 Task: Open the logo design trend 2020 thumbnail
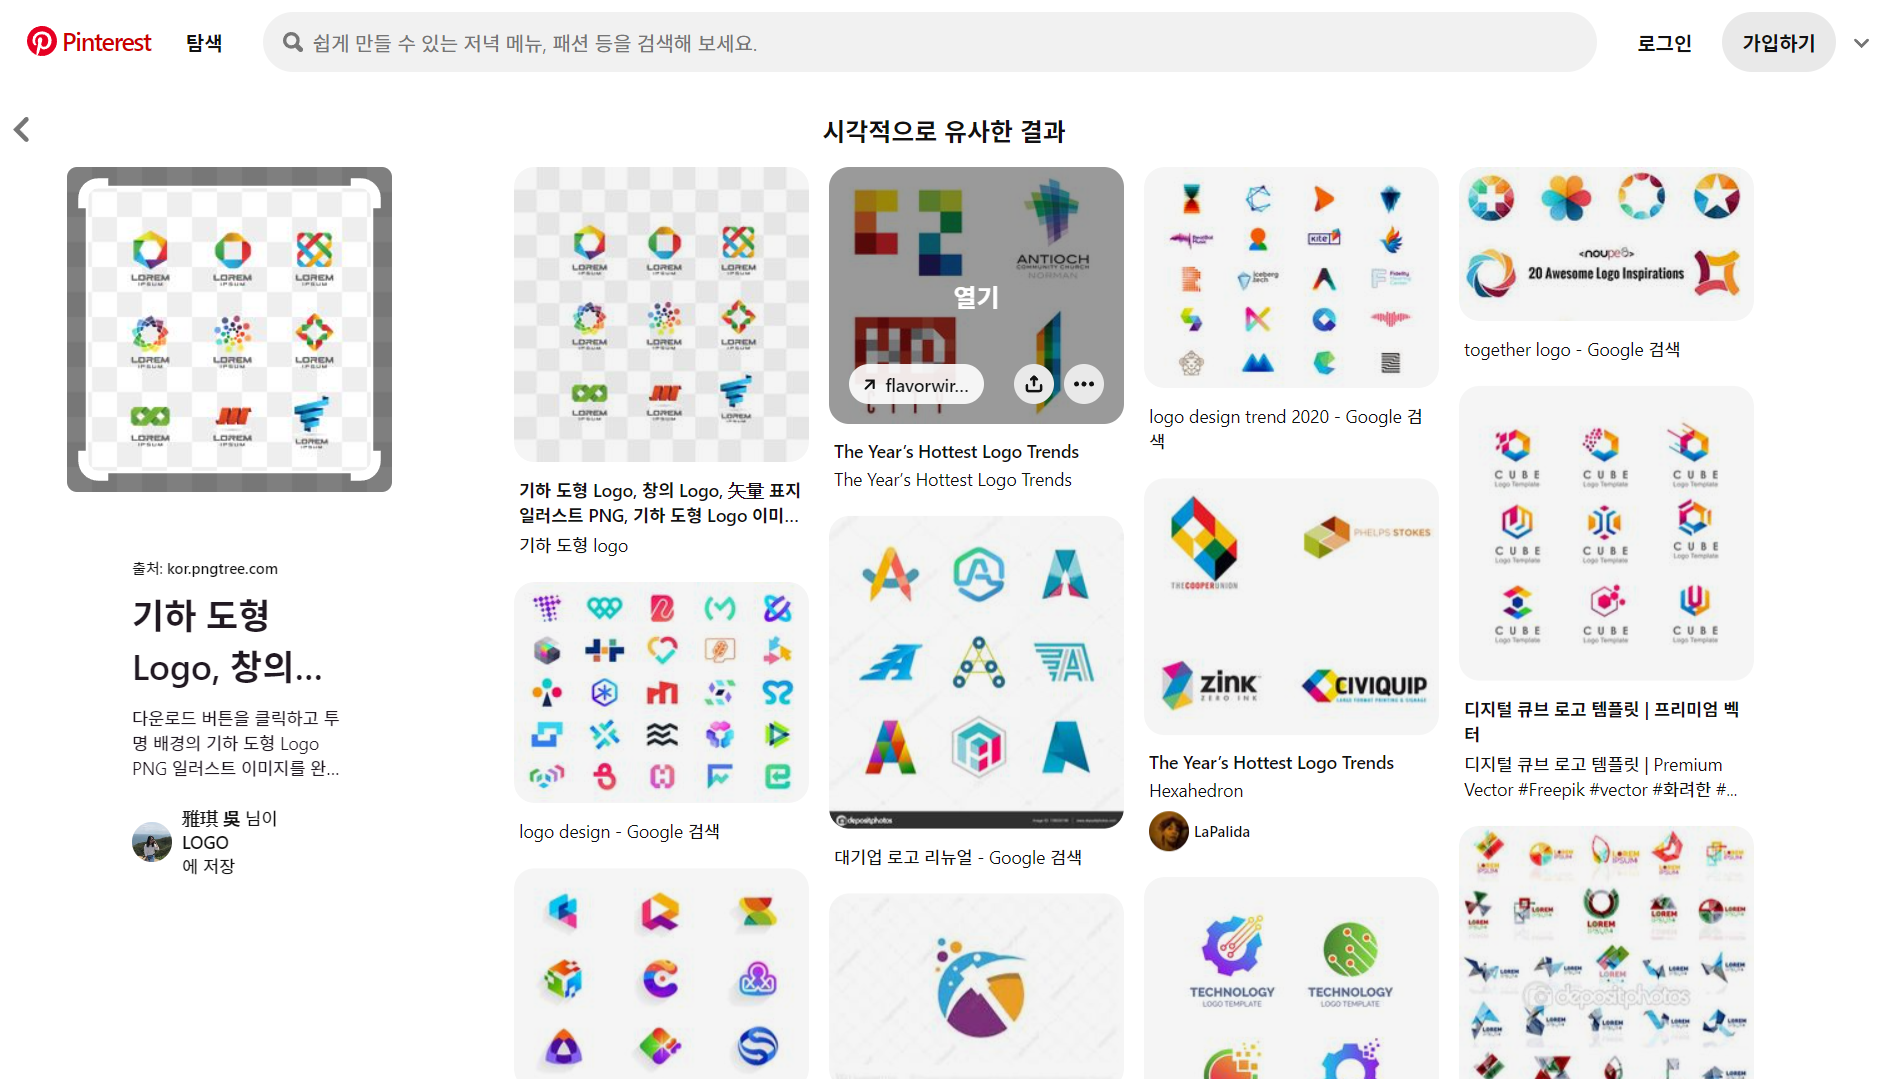pyautogui.click(x=1291, y=277)
